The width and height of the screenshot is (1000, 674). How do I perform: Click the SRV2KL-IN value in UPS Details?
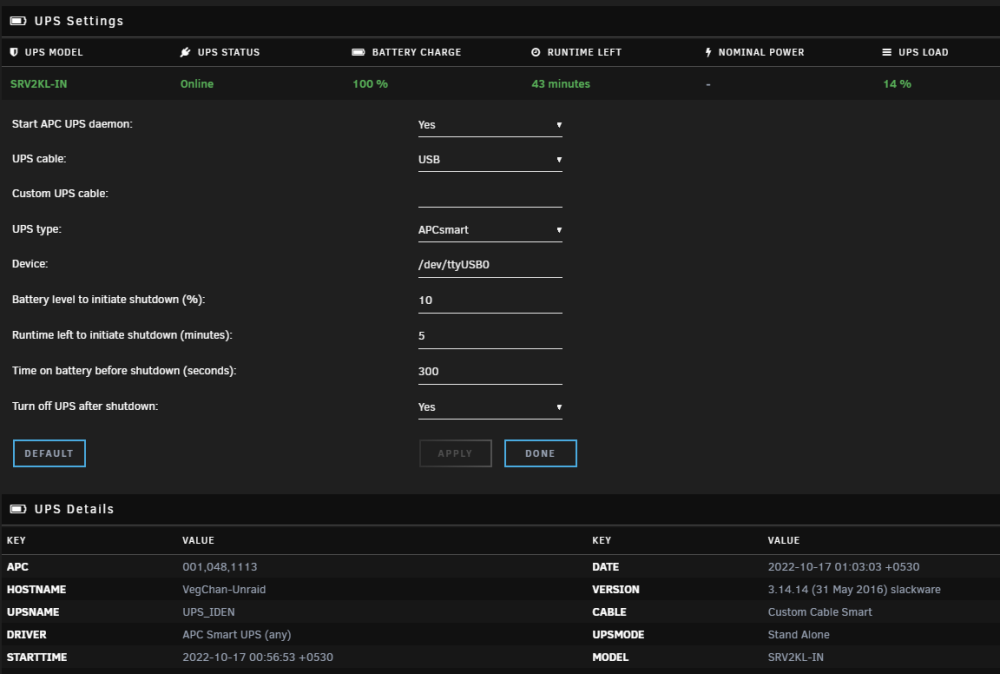tap(795, 657)
